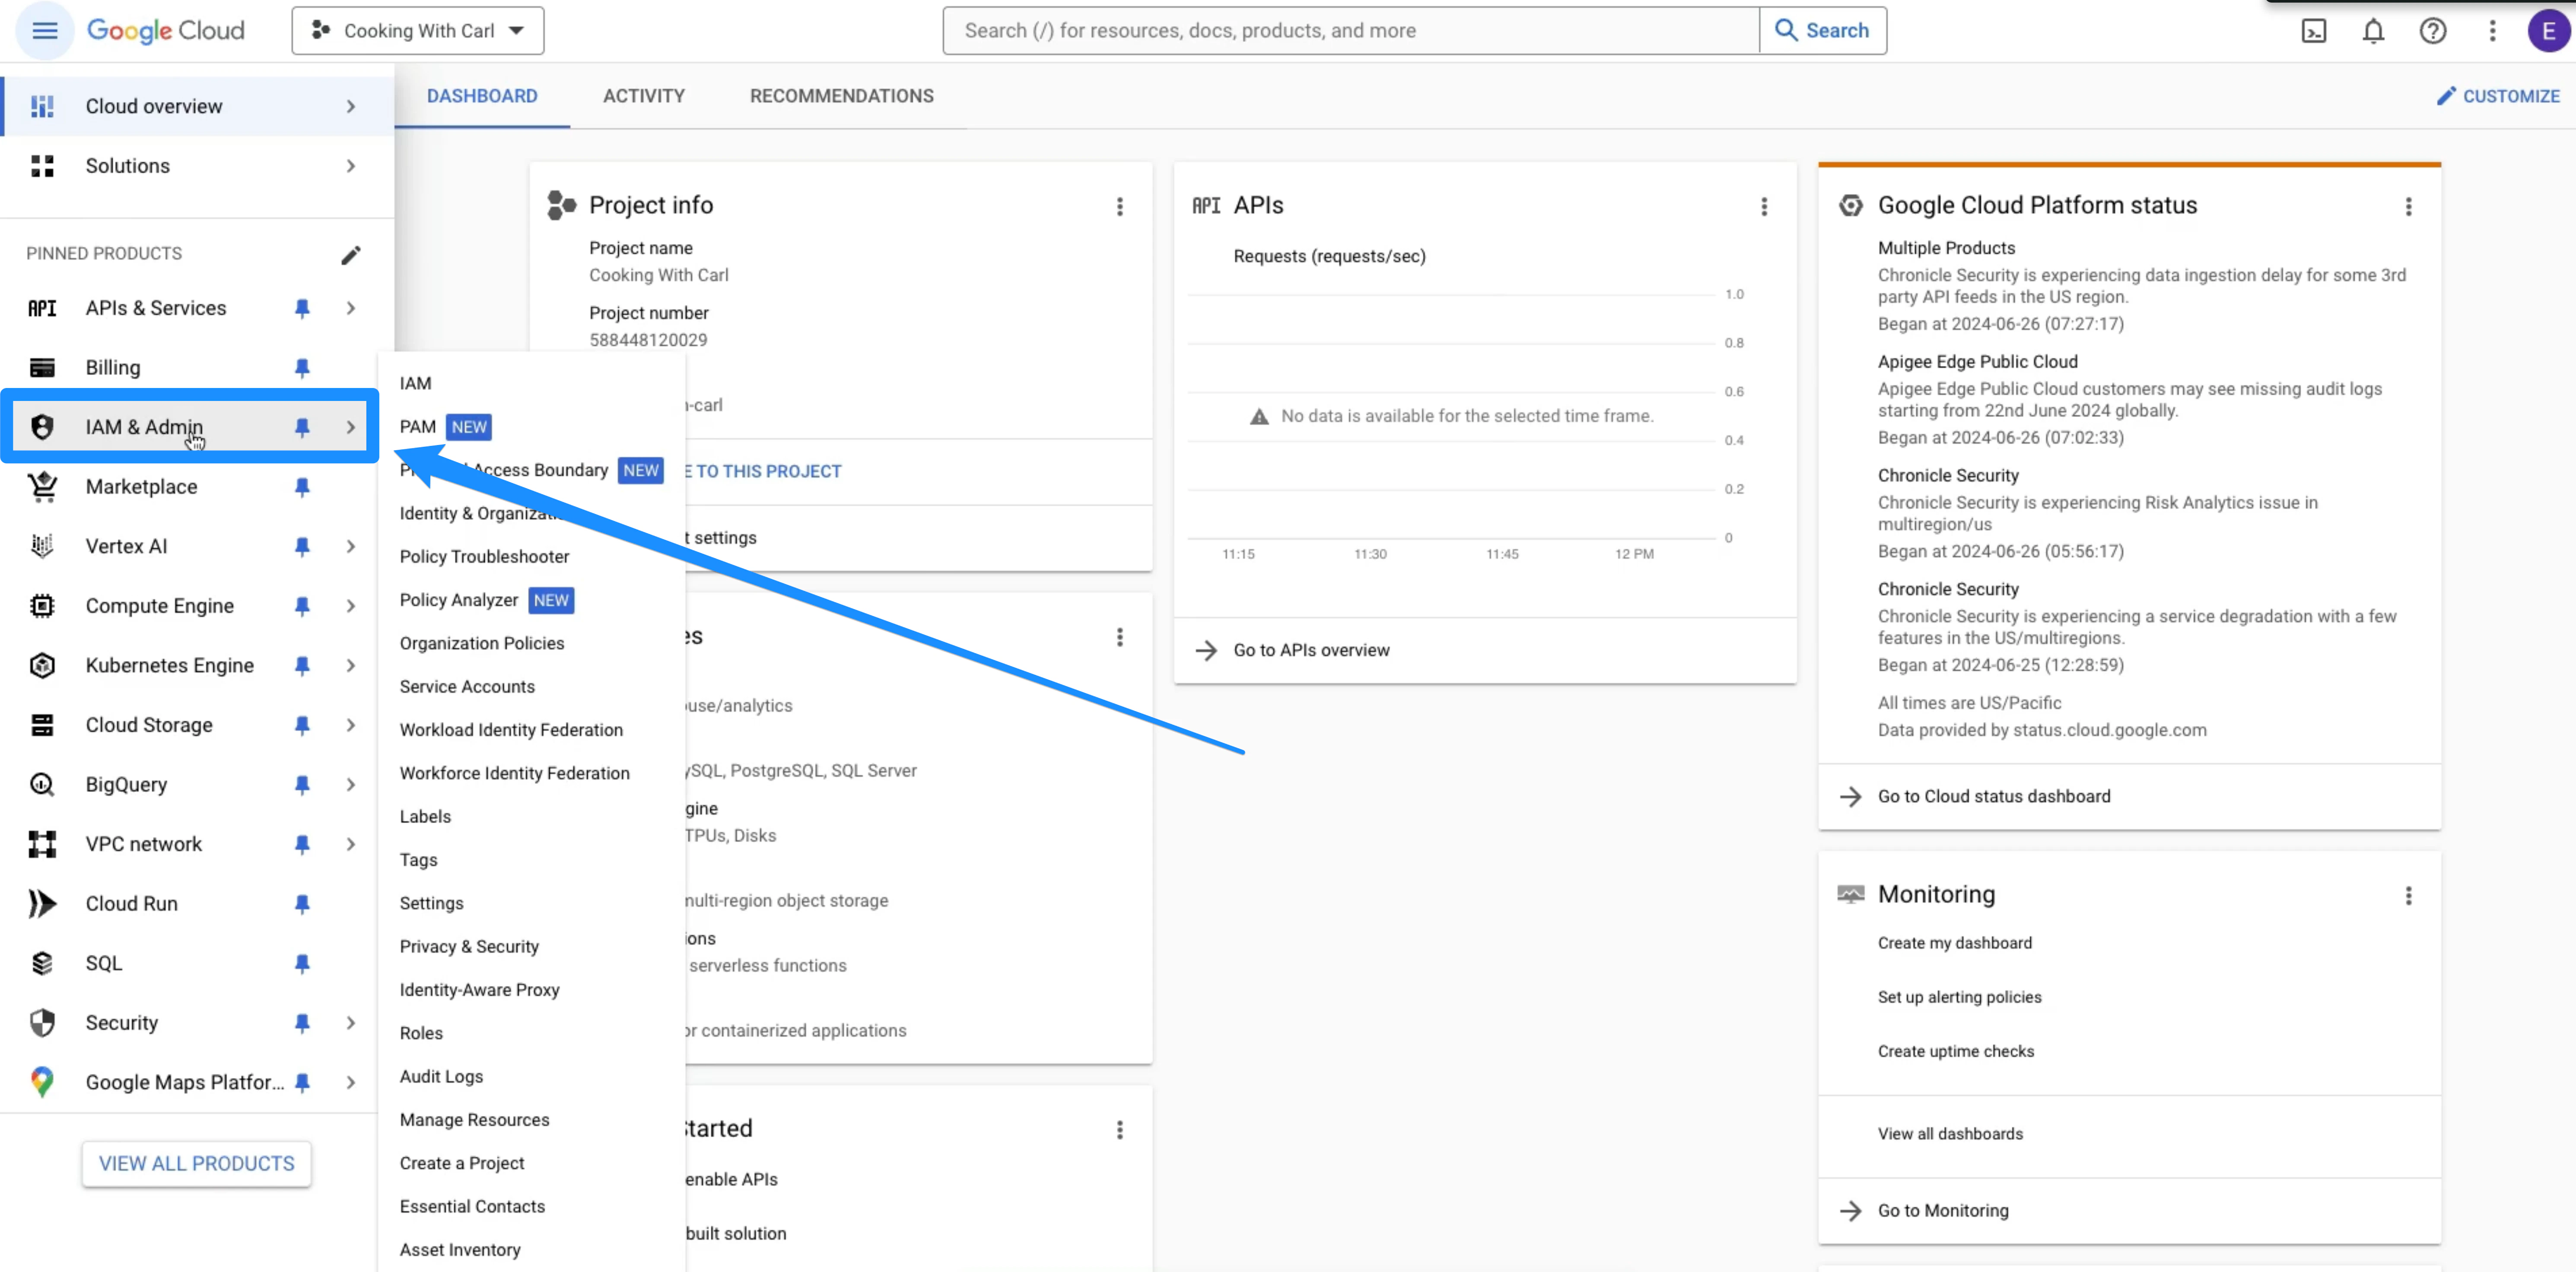Unpin Cloud Storage from pinned products
Image resolution: width=2576 pixels, height=1272 pixels.
click(302, 725)
